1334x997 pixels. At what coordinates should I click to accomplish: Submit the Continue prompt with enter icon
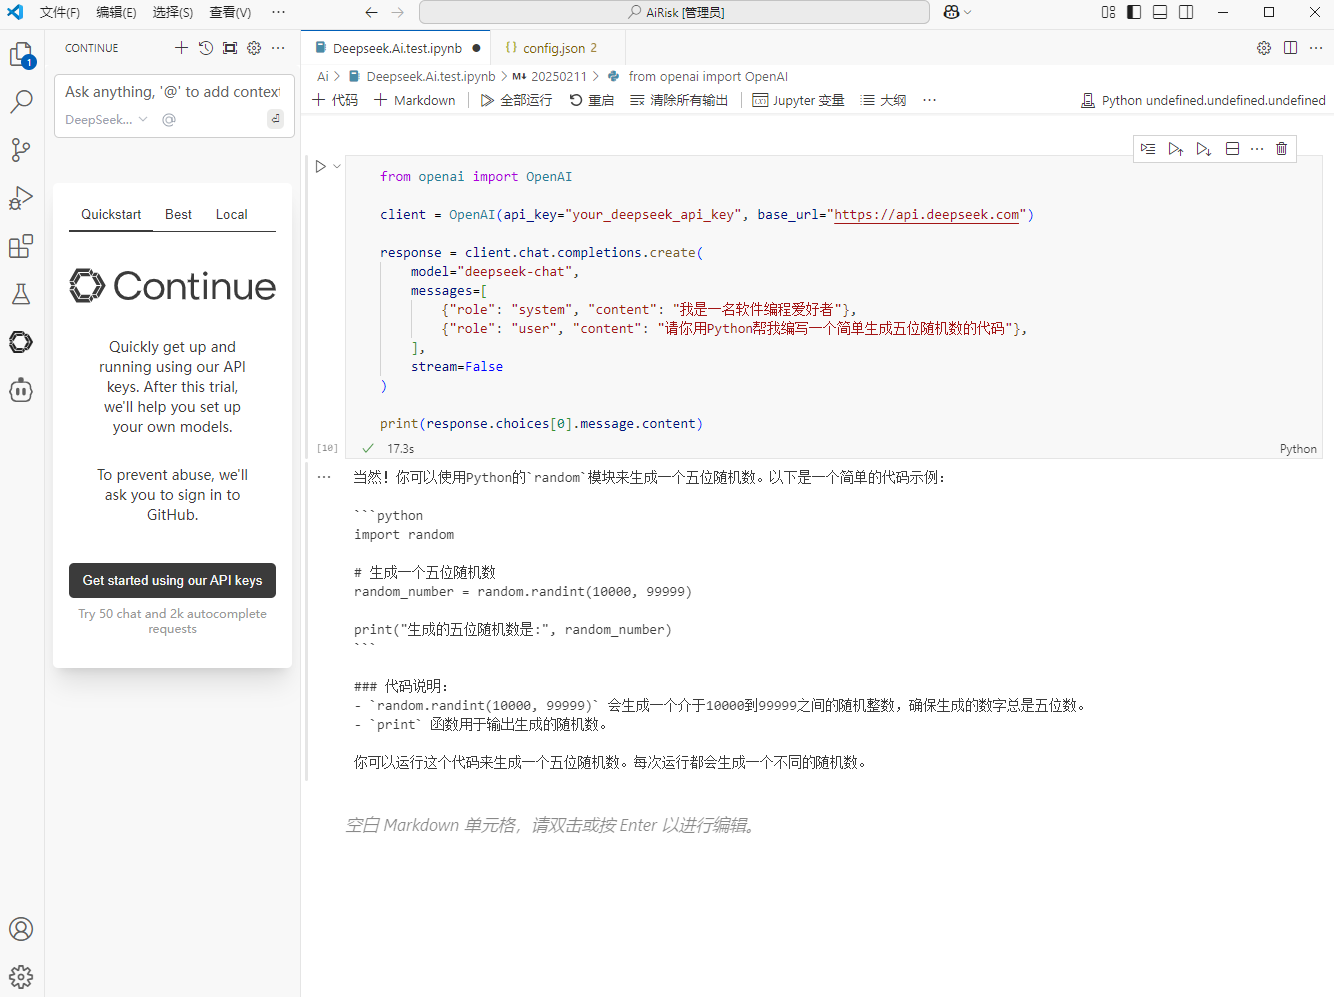click(276, 119)
